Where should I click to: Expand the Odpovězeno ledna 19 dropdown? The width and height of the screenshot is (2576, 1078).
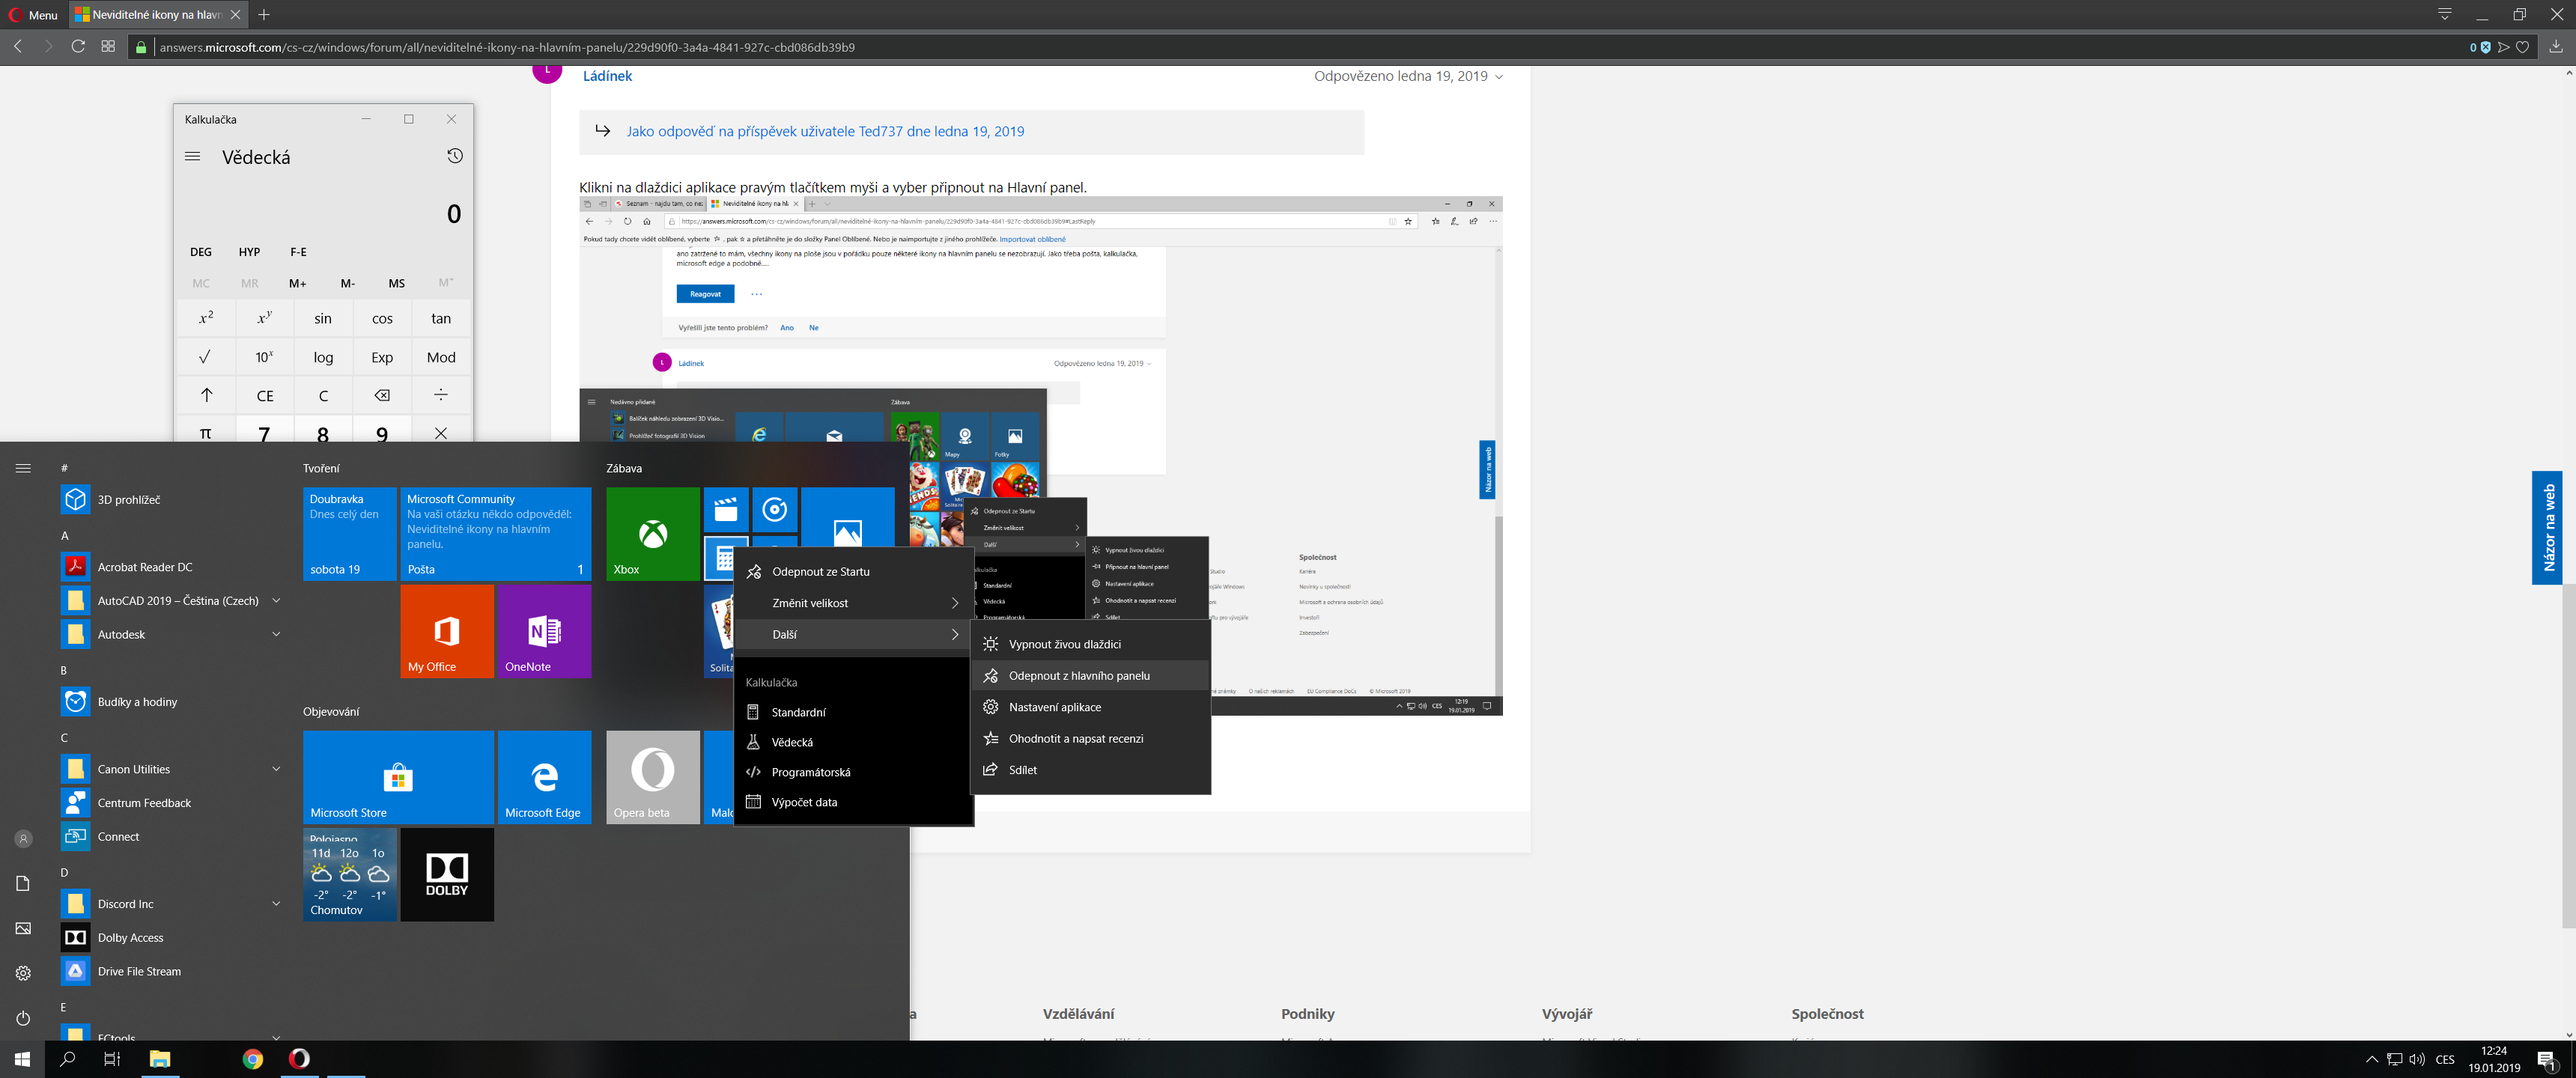click(x=1498, y=77)
